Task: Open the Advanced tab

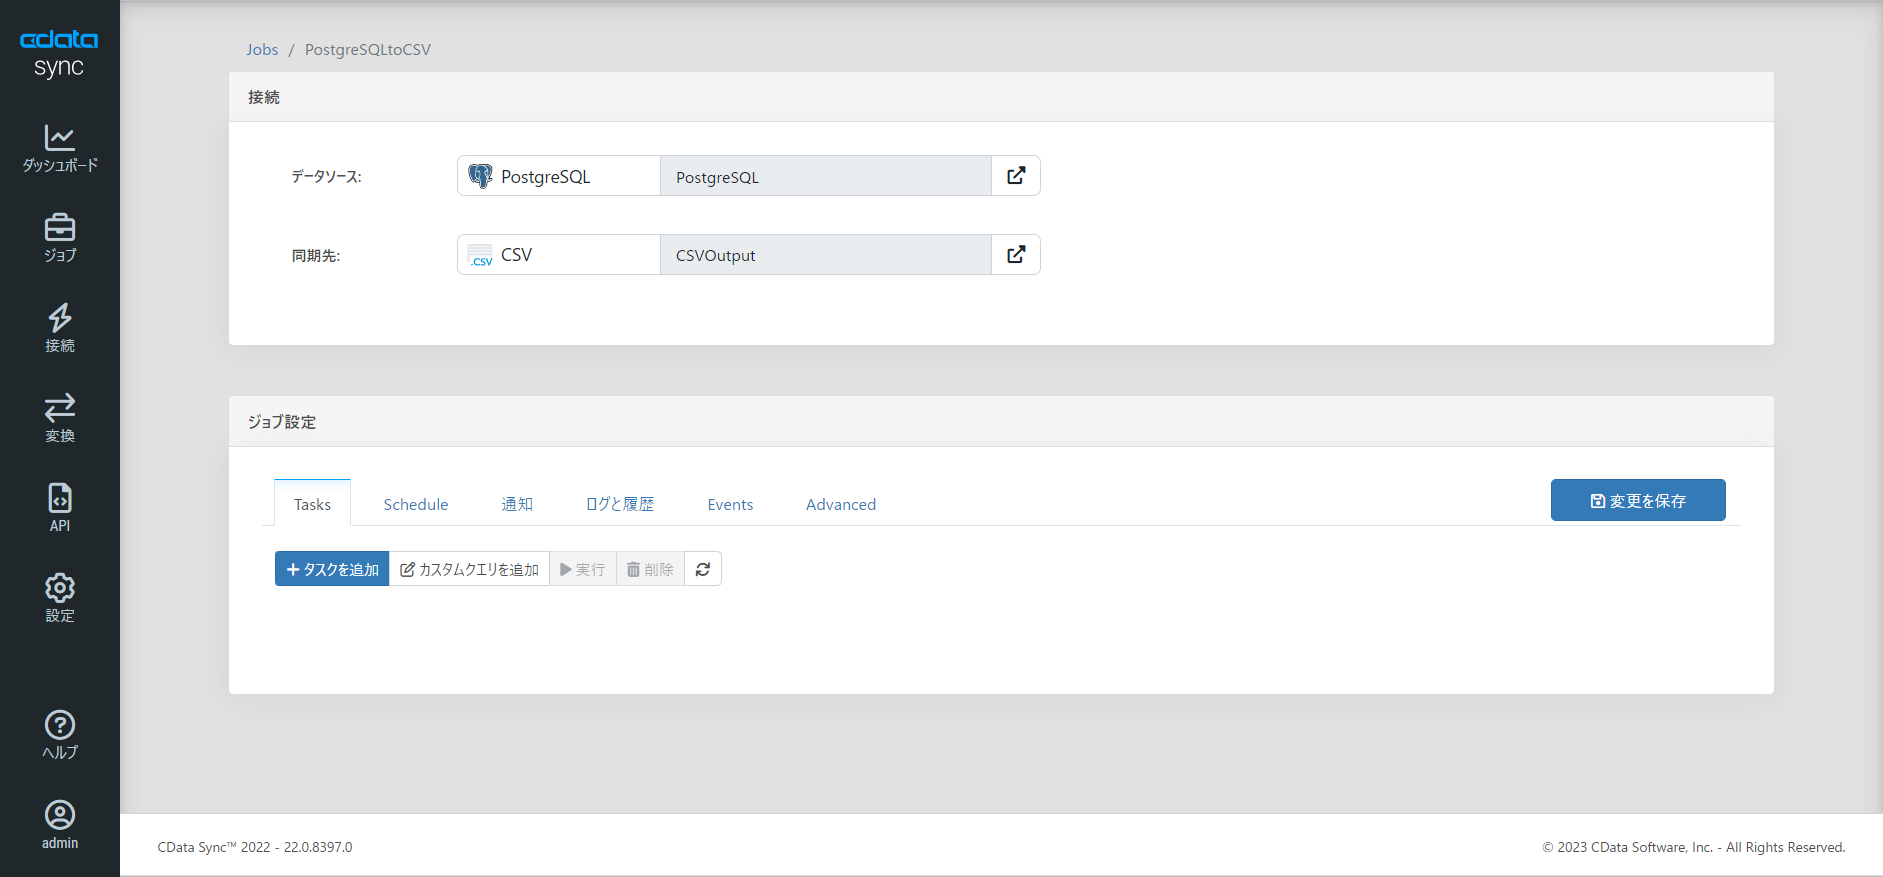Action: 841,504
